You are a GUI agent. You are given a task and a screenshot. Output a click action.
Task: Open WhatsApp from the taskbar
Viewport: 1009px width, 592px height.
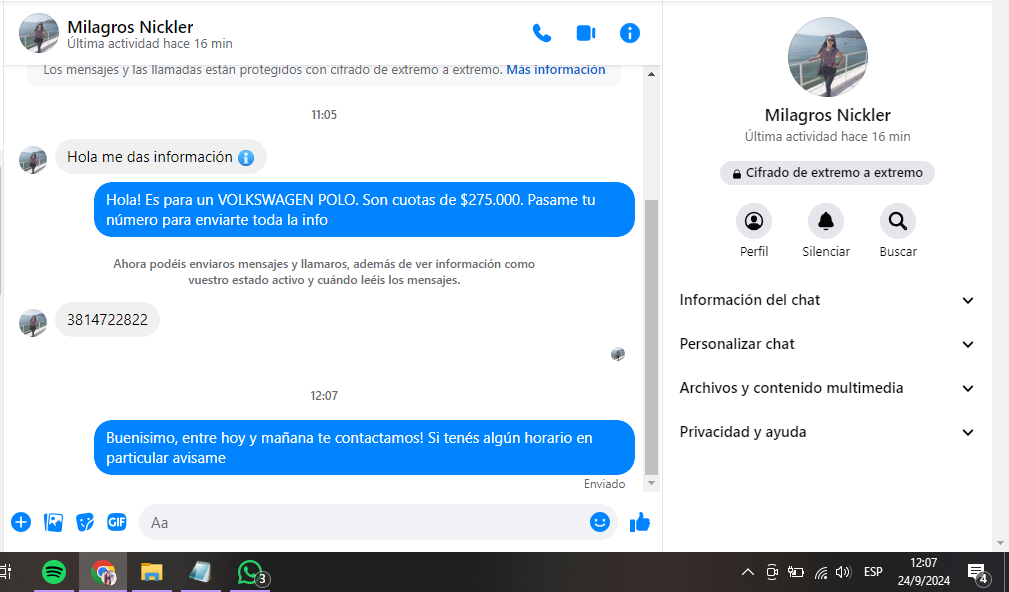click(x=250, y=572)
